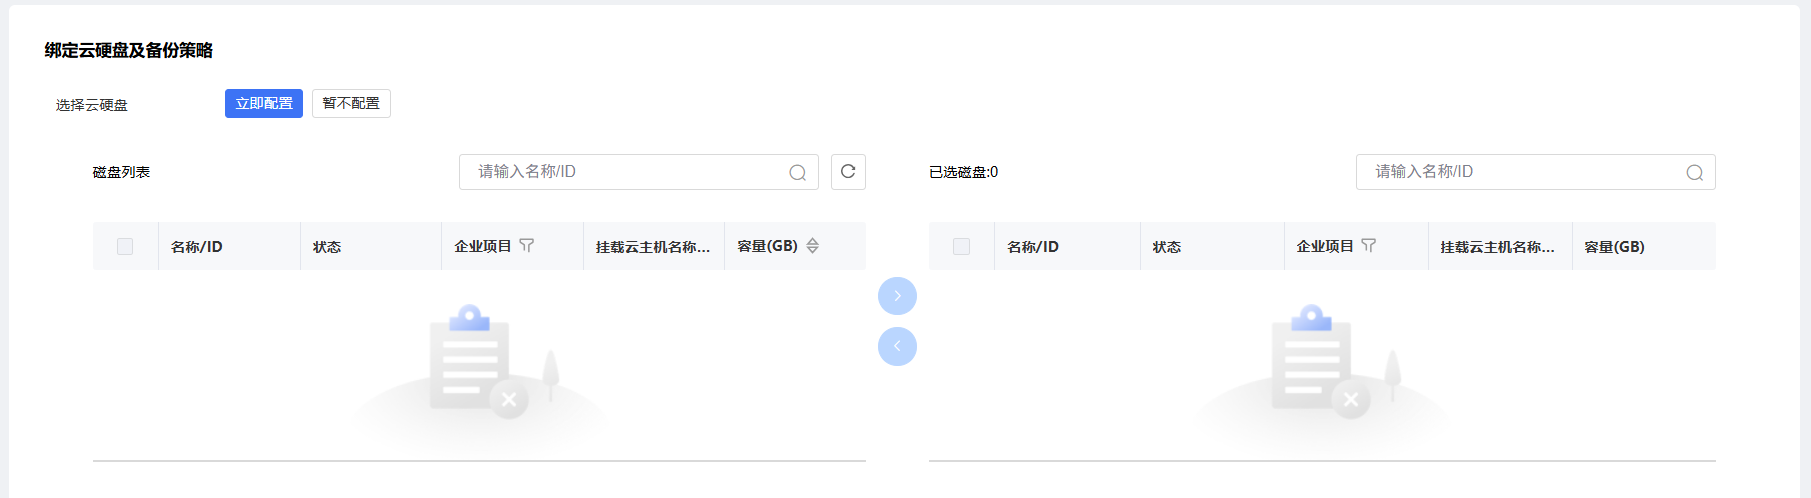Click search magnifier in selected disks search box
The height and width of the screenshot is (498, 1811).
1694,173
